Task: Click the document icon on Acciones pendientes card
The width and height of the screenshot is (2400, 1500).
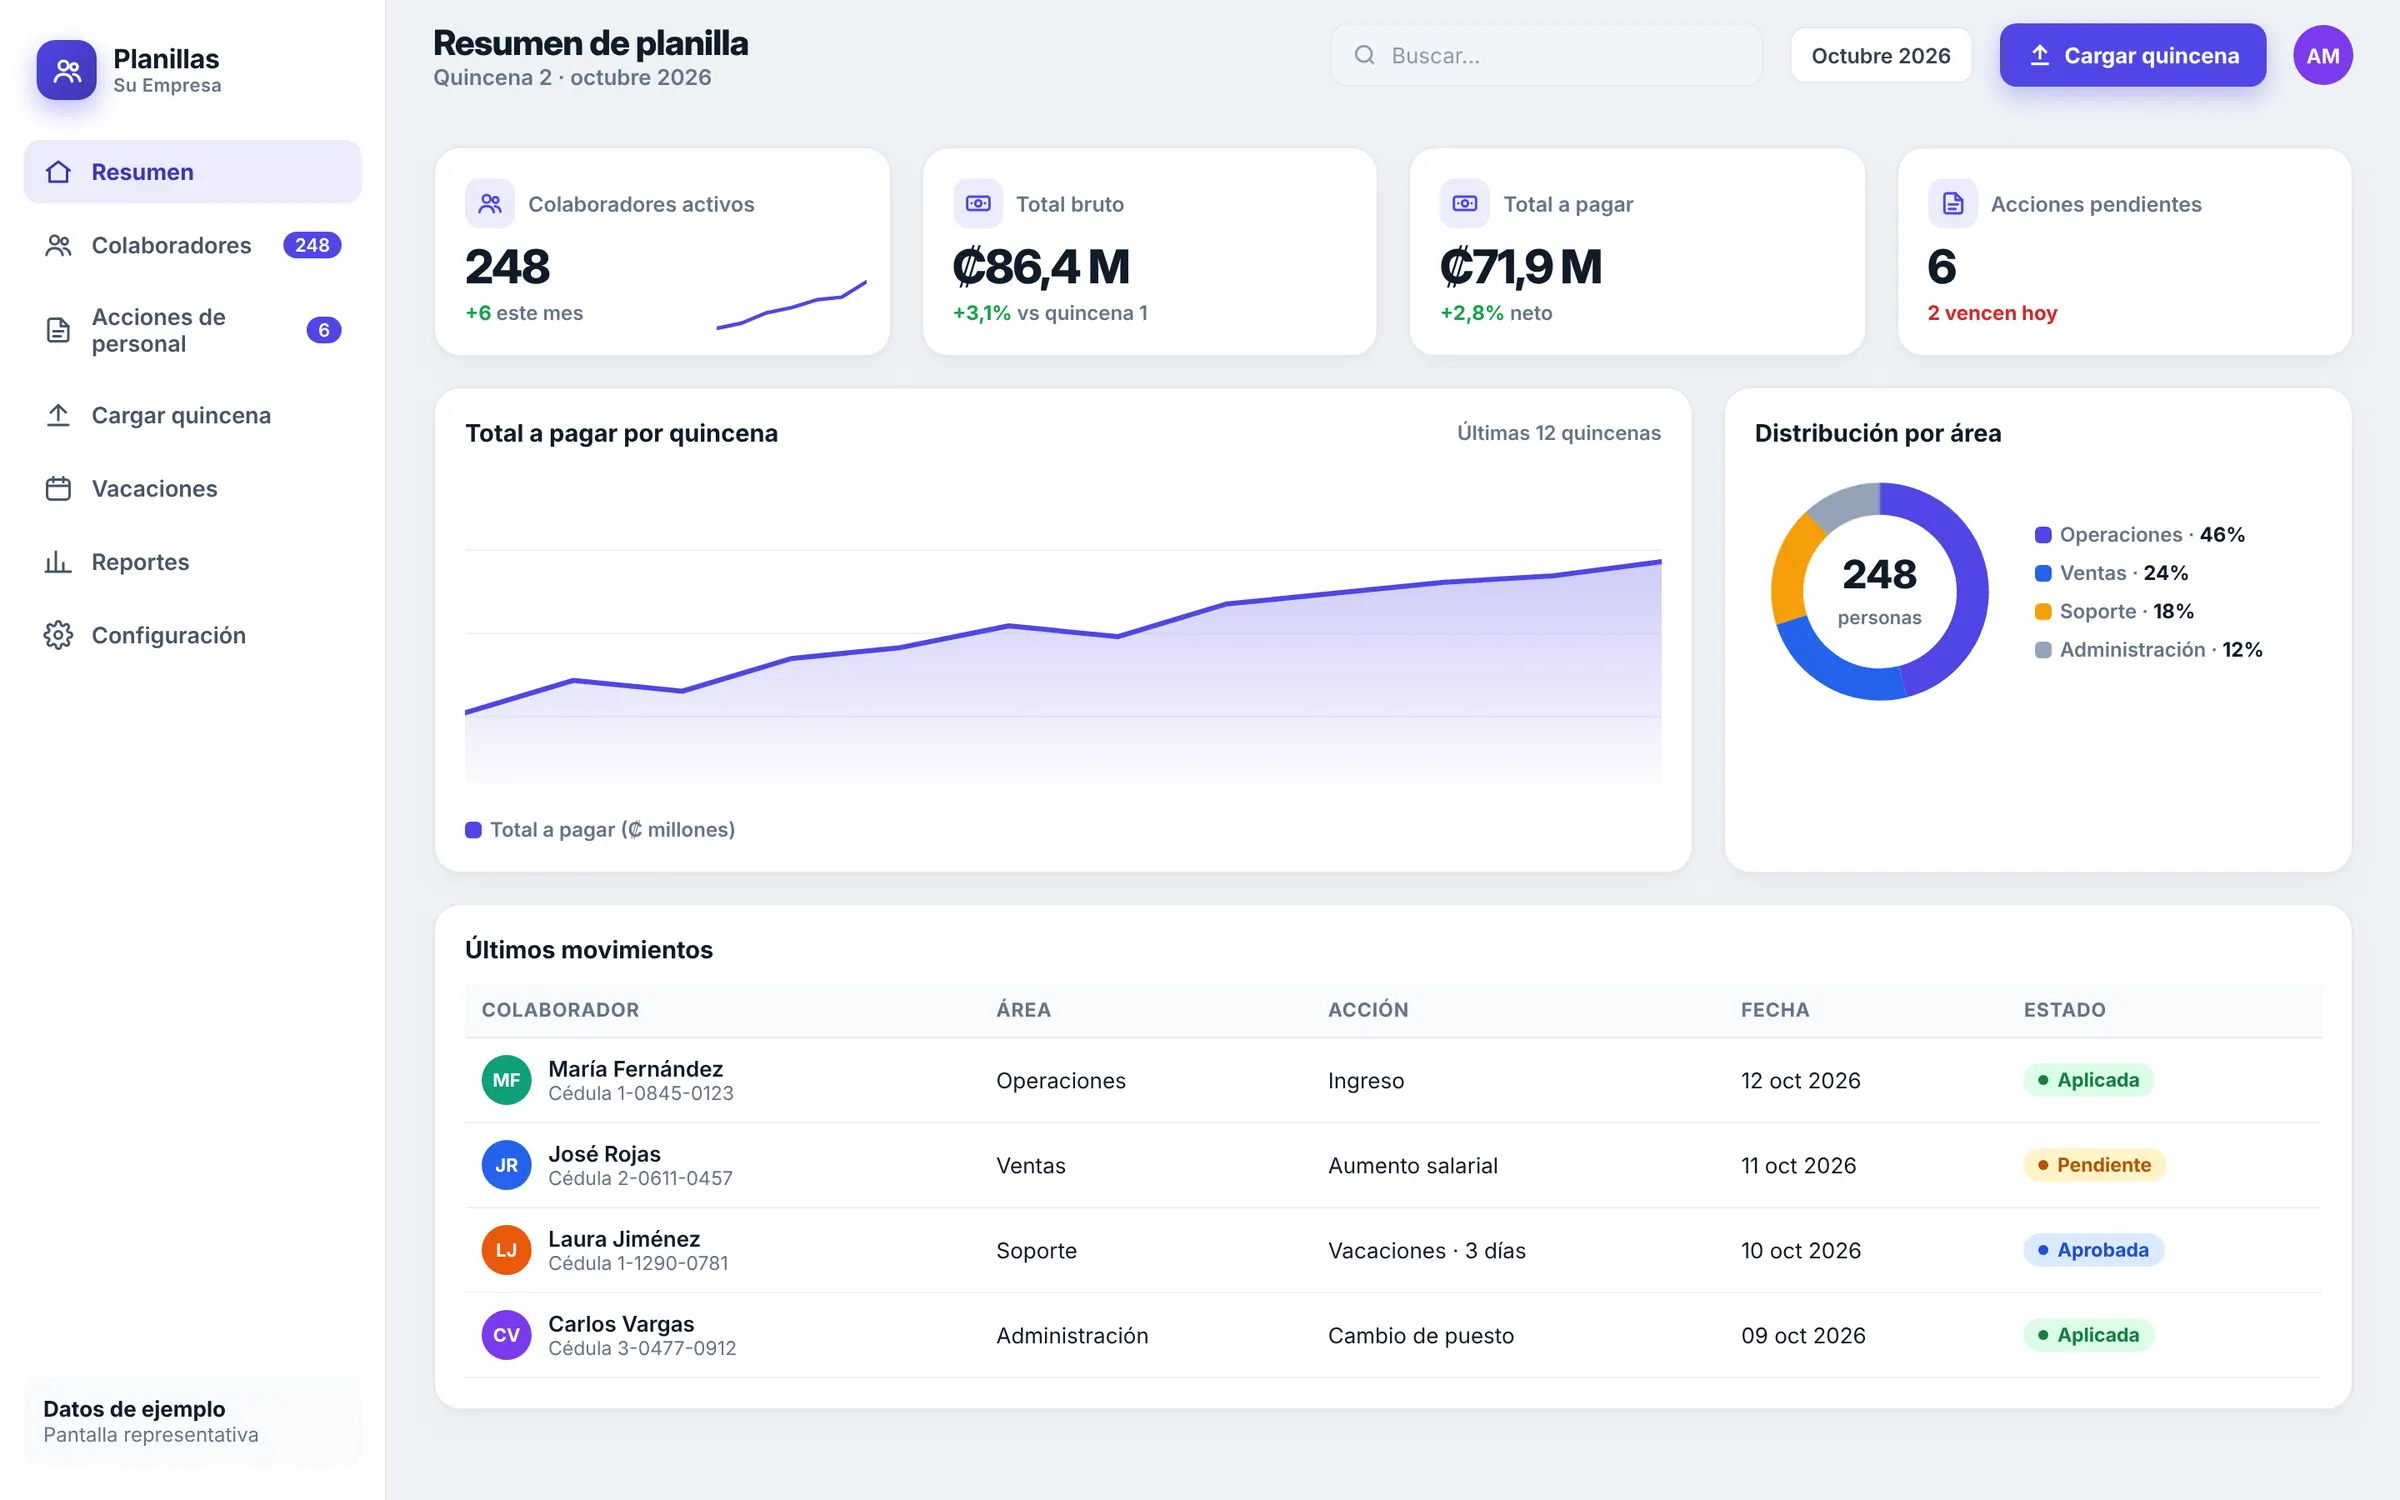Action: click(1953, 204)
